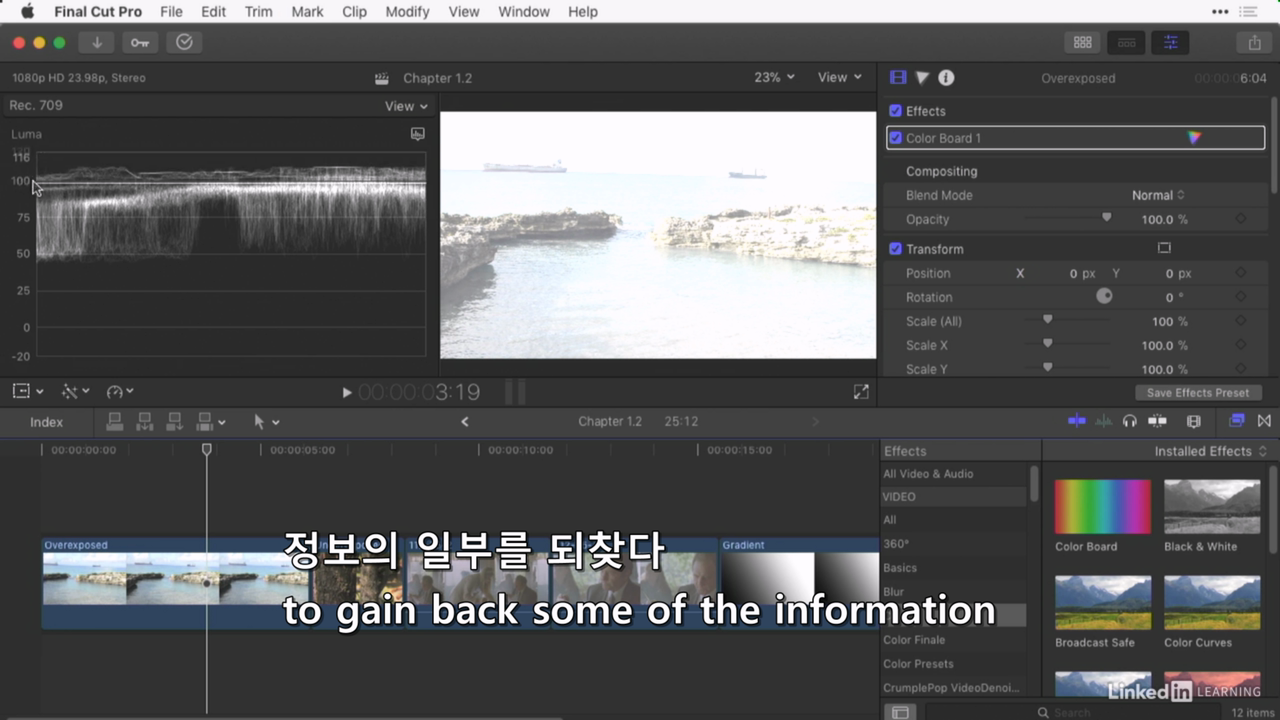Click the Transform onscreen controls icon
Viewport: 1280px width, 720px height.
coord(1164,248)
